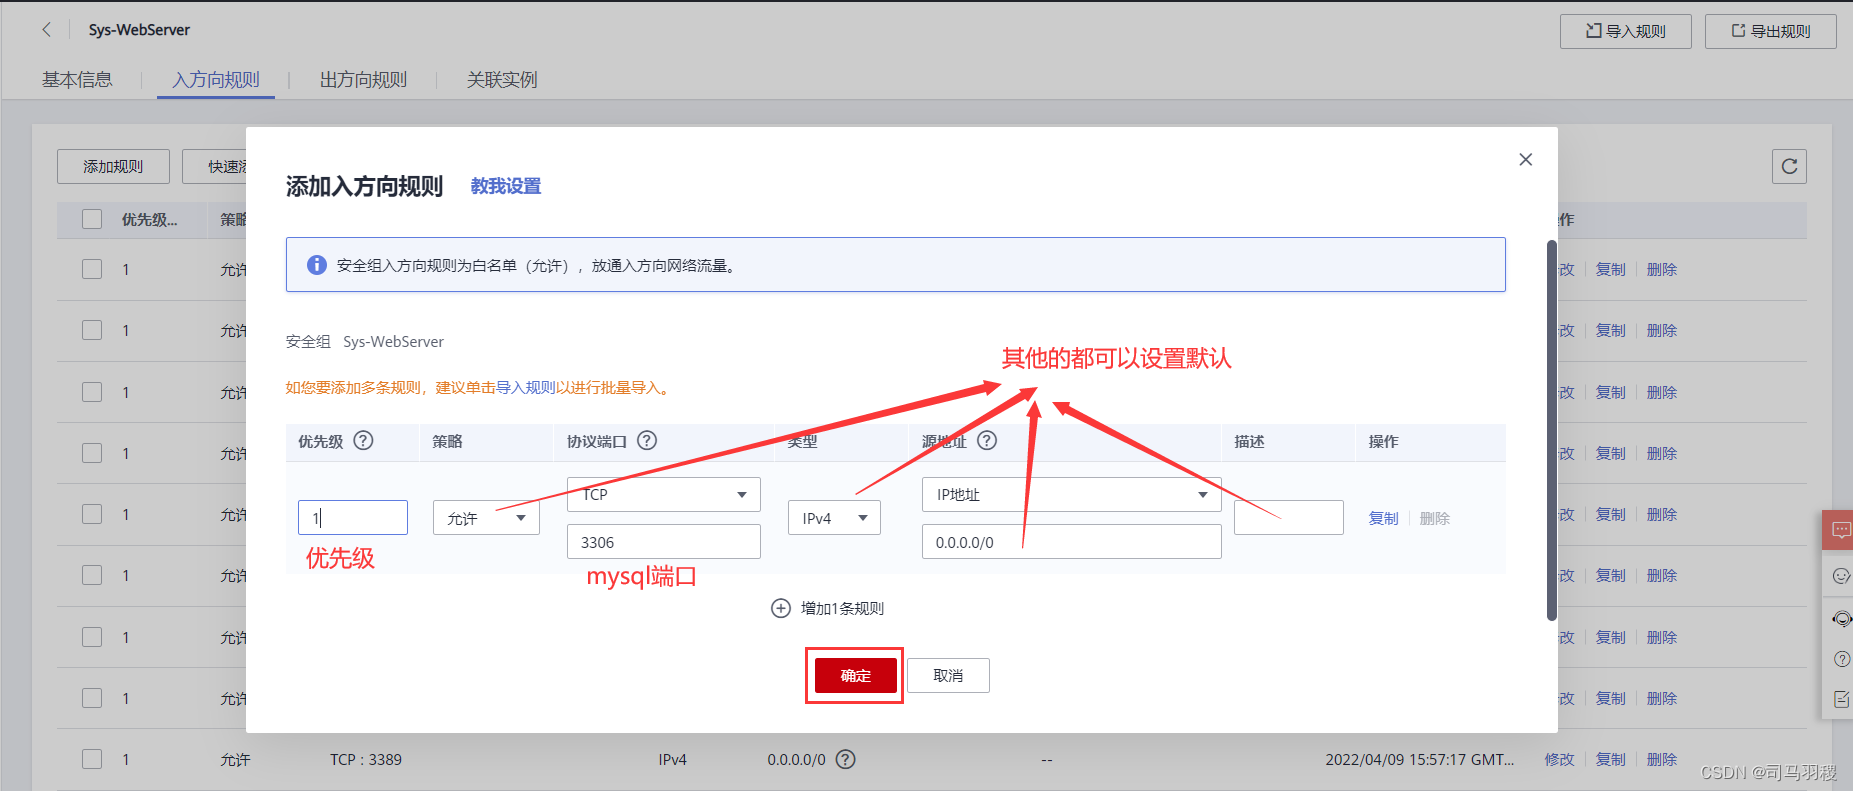Open the red chat feedback sidebar icon
Viewport: 1853px width, 791px height.
coord(1840,529)
